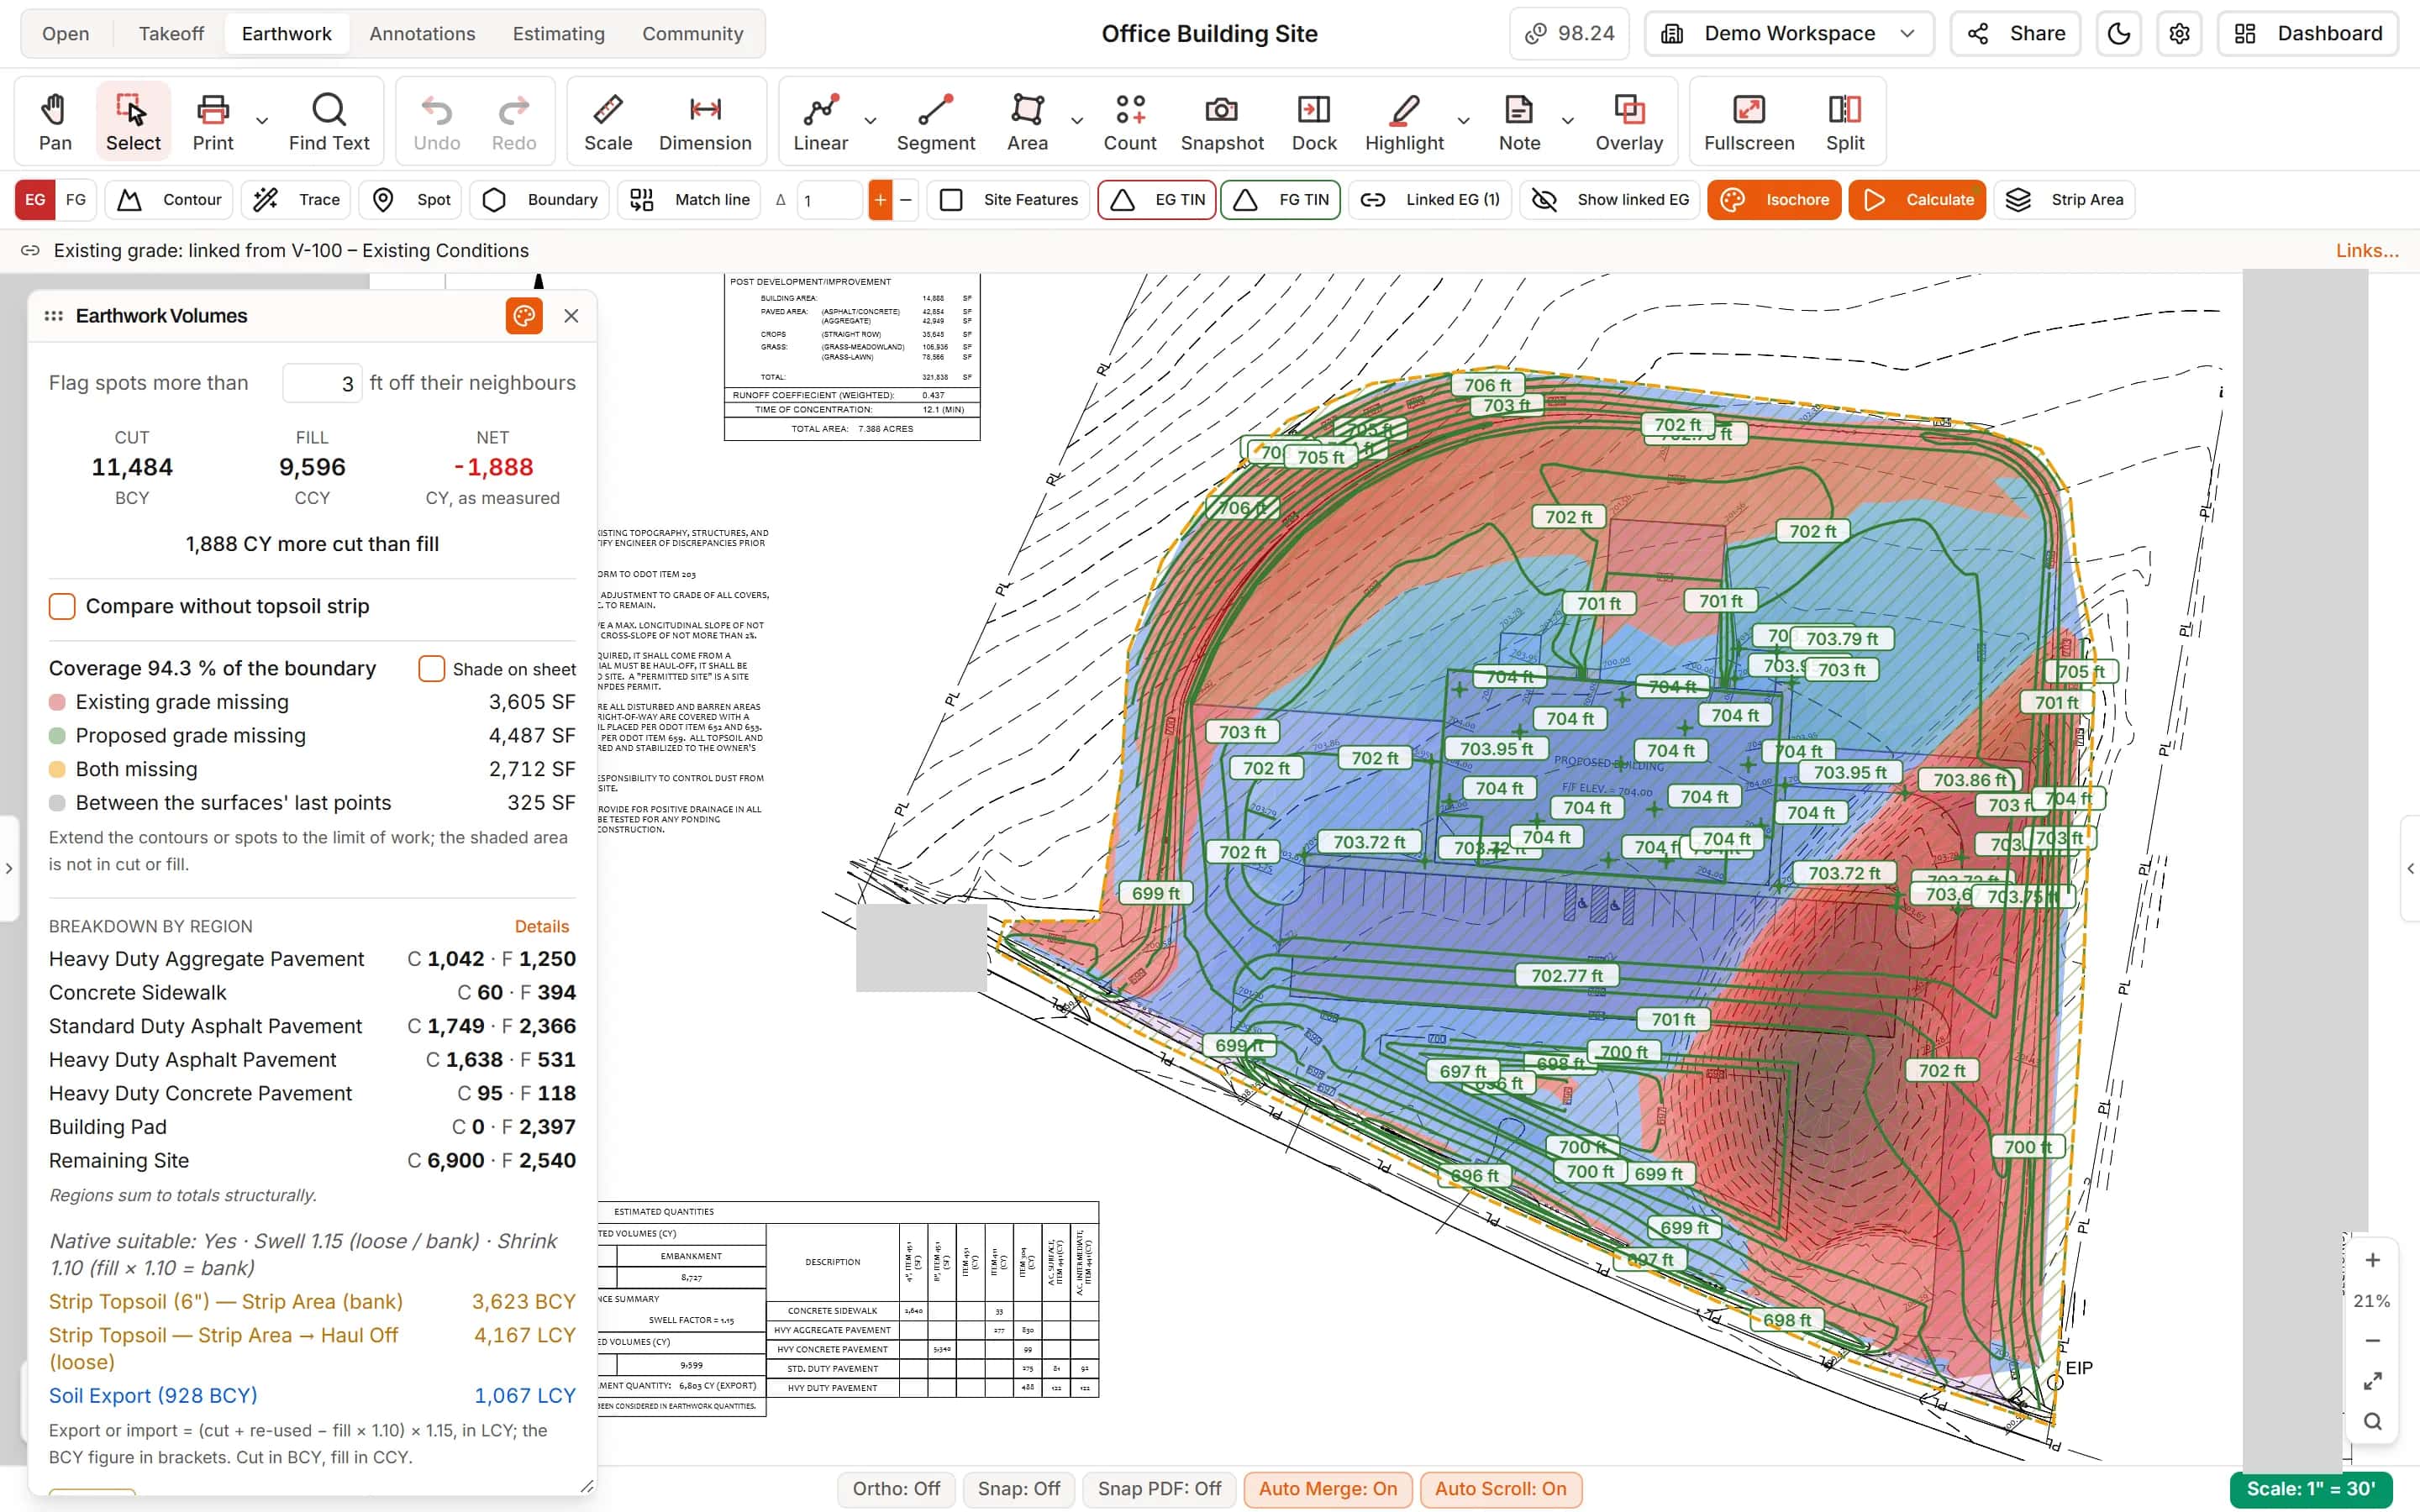
Task: Expand the Linear tool dropdown arrow
Action: click(870, 121)
